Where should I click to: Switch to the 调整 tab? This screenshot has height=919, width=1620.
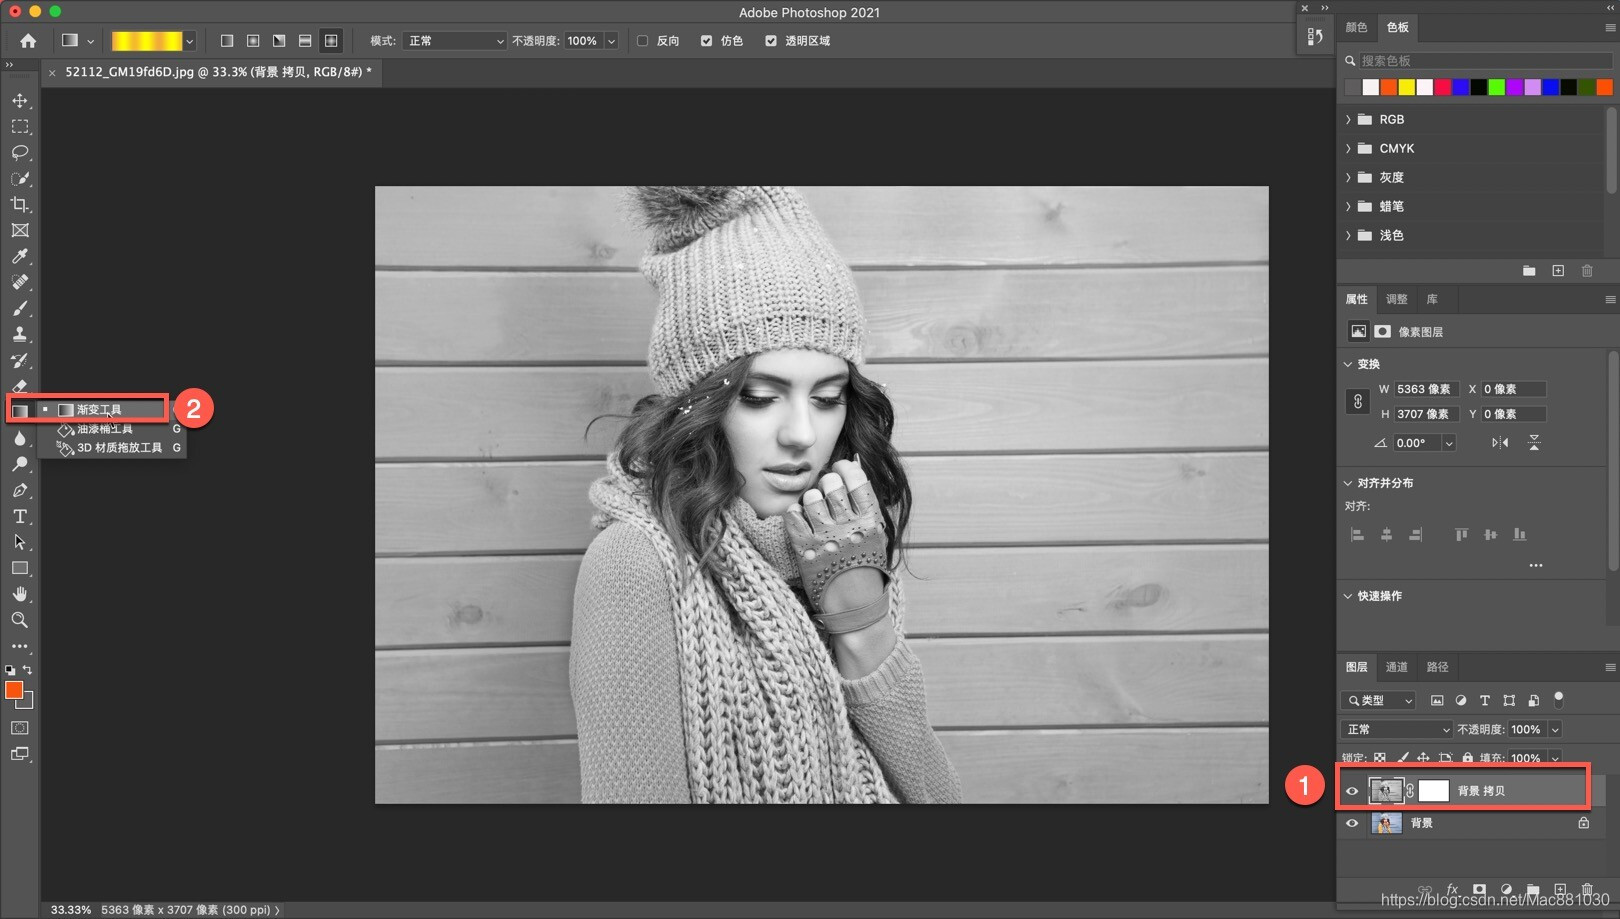1397,299
